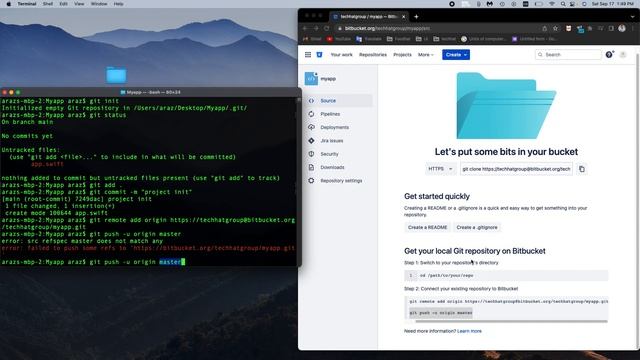Bookmark this page with the star icon

tap(555, 29)
